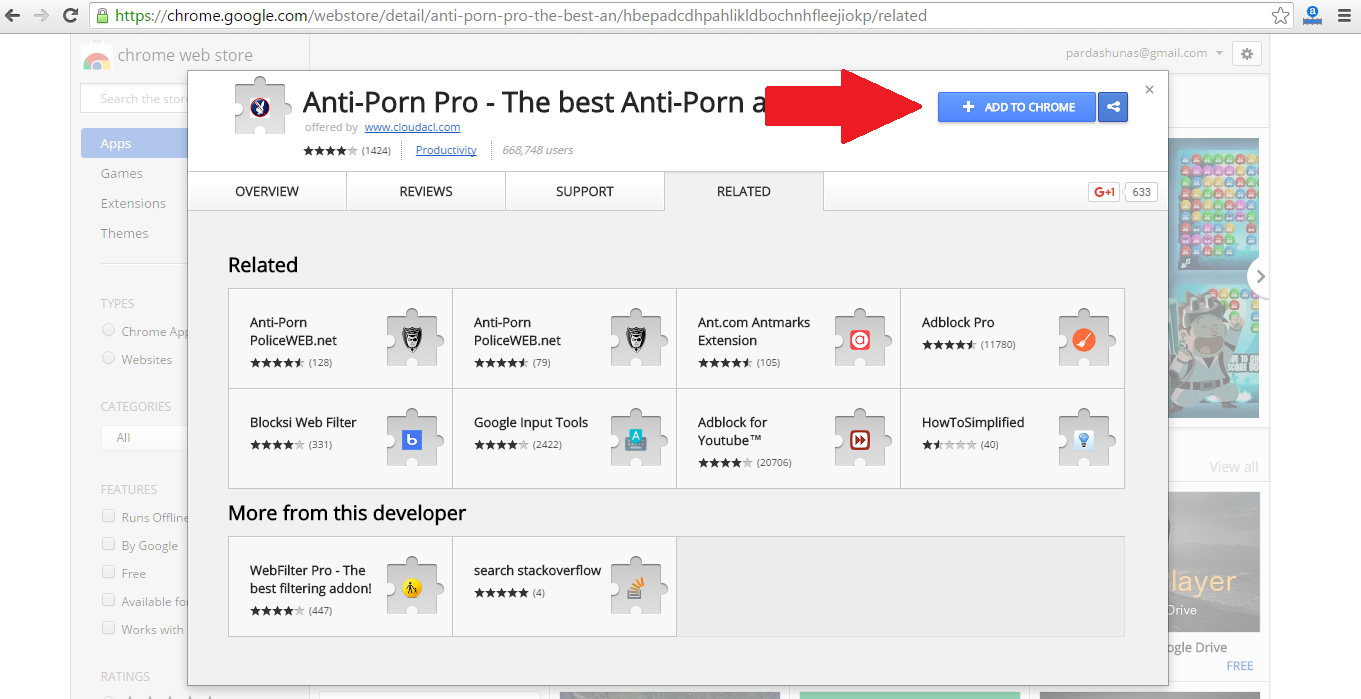Toggle the By Google checkbox
Screen dimensions: 1361x699
coord(108,545)
